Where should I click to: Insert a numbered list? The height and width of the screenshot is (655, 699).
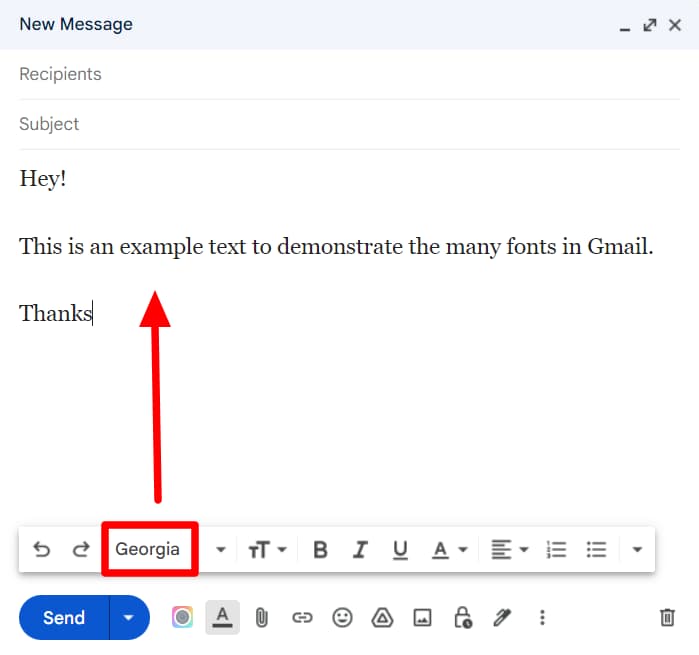[556, 549]
